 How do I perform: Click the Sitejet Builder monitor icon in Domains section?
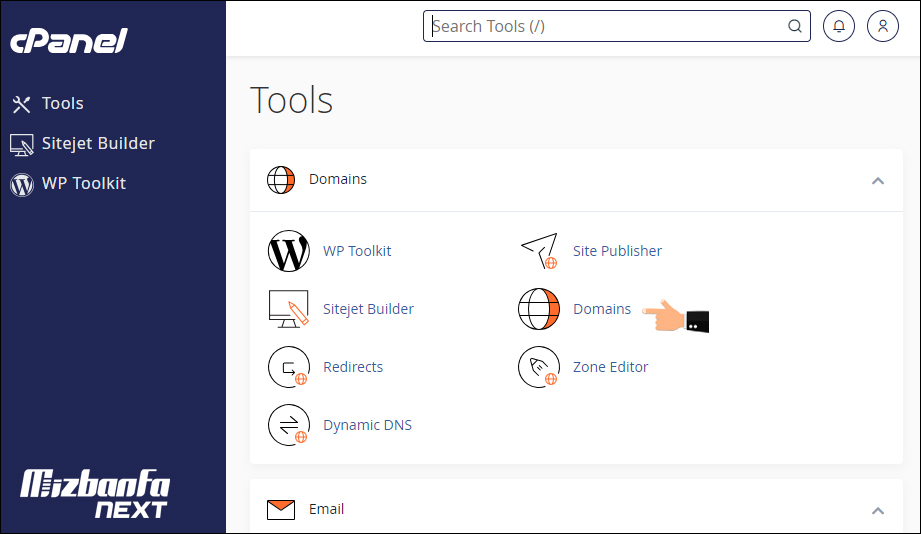pos(288,308)
